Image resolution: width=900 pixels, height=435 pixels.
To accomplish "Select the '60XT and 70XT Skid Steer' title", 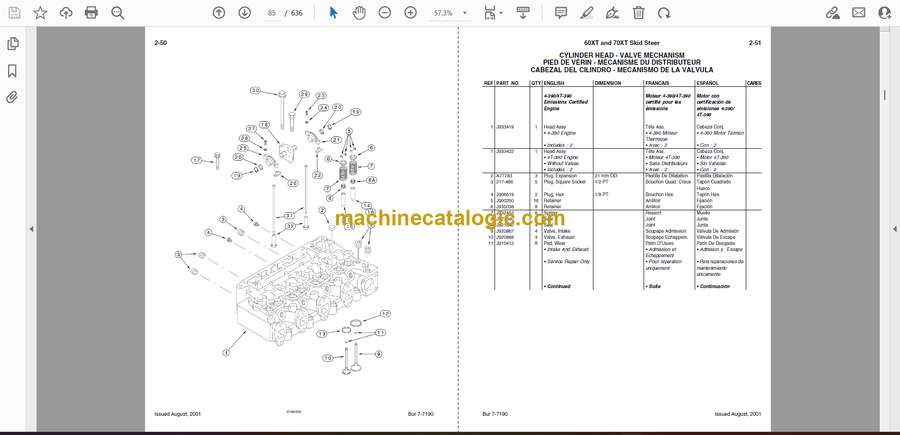I will point(622,42).
